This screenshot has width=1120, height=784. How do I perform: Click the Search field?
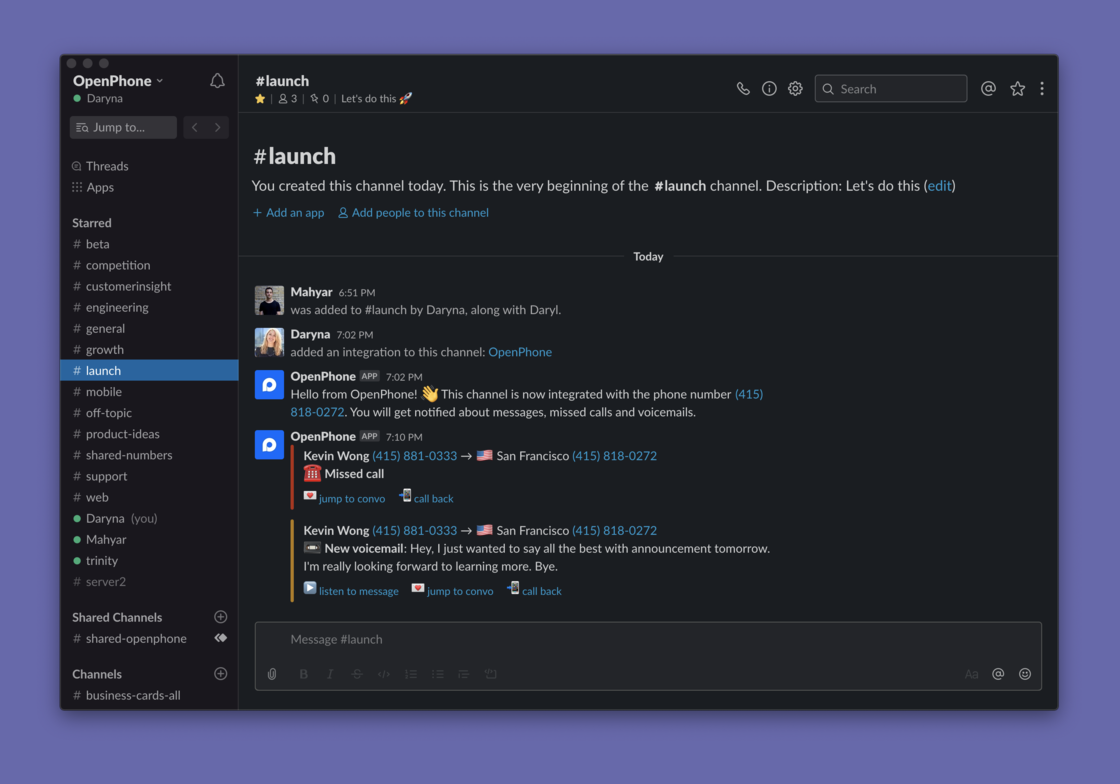click(891, 89)
